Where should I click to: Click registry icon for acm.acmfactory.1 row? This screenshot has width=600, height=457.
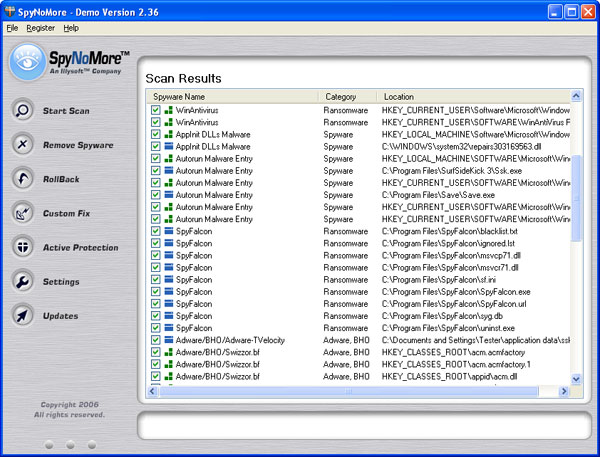(x=169, y=364)
